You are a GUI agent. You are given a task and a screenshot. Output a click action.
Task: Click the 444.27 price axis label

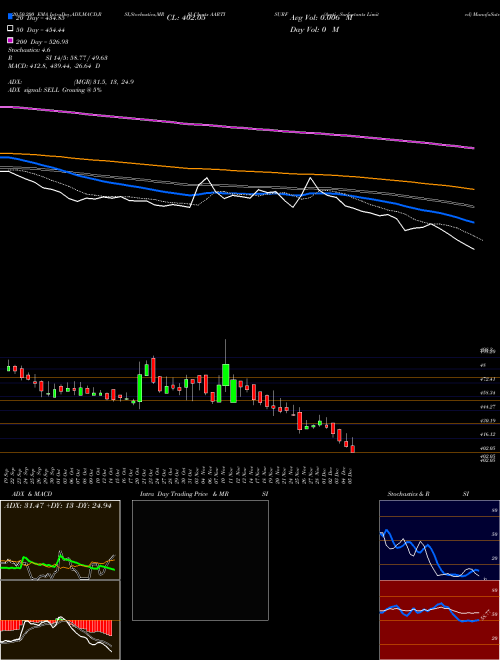488,407
